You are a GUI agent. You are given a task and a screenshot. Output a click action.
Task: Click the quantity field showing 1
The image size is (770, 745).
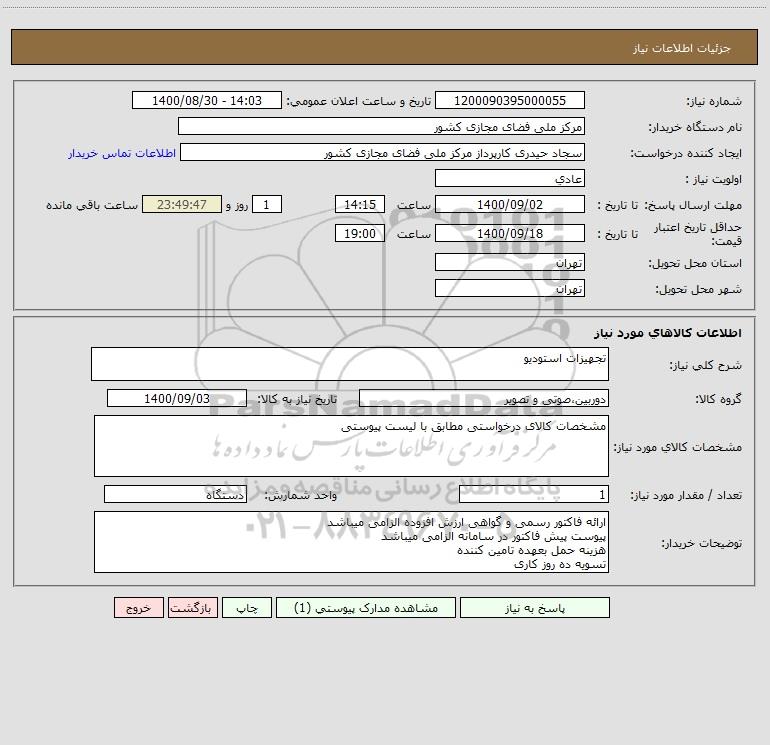click(x=534, y=494)
